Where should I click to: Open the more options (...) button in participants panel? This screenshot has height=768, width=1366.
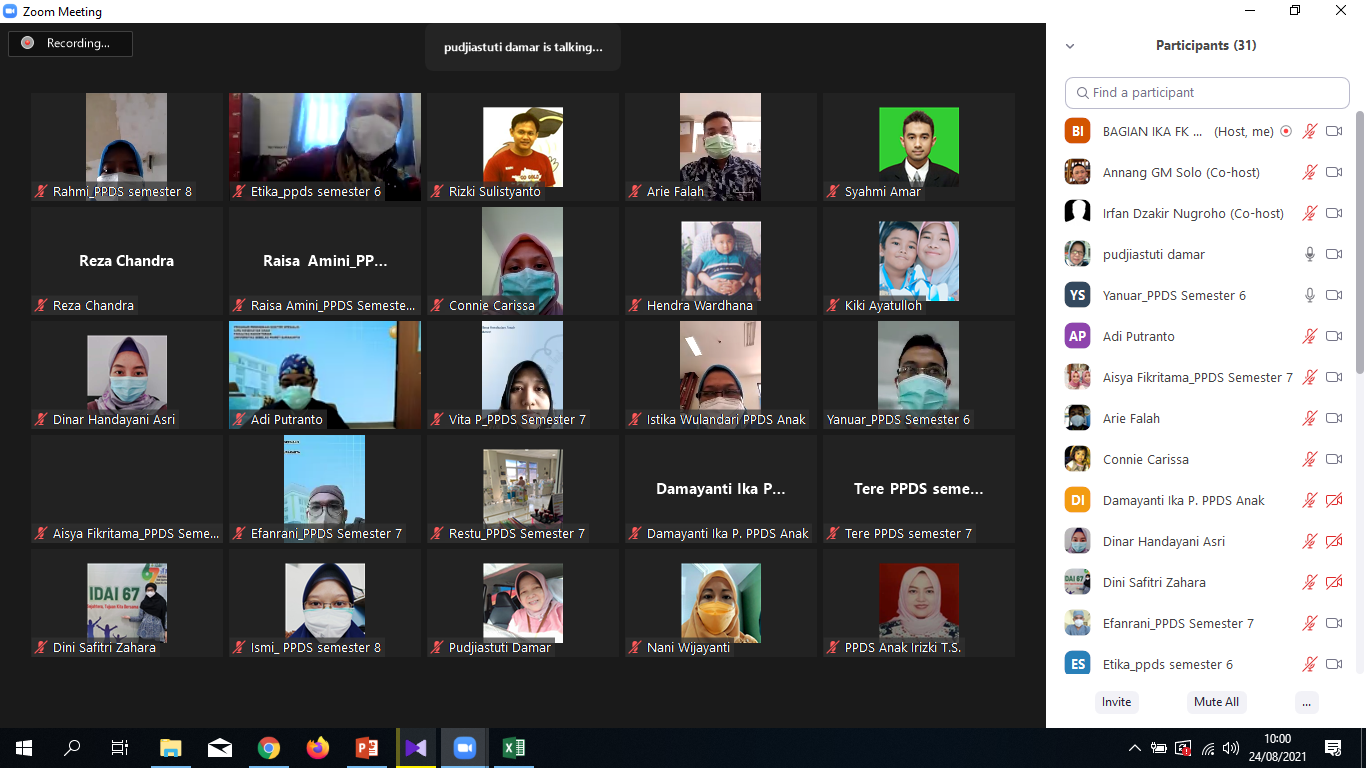coord(1306,702)
